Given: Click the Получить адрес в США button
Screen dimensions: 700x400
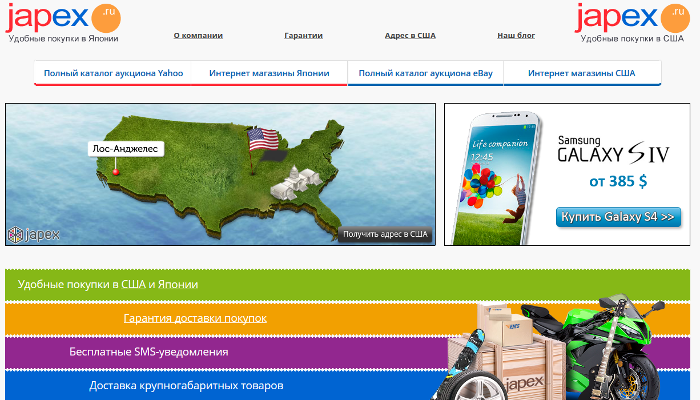Looking at the screenshot, I should [x=385, y=234].
